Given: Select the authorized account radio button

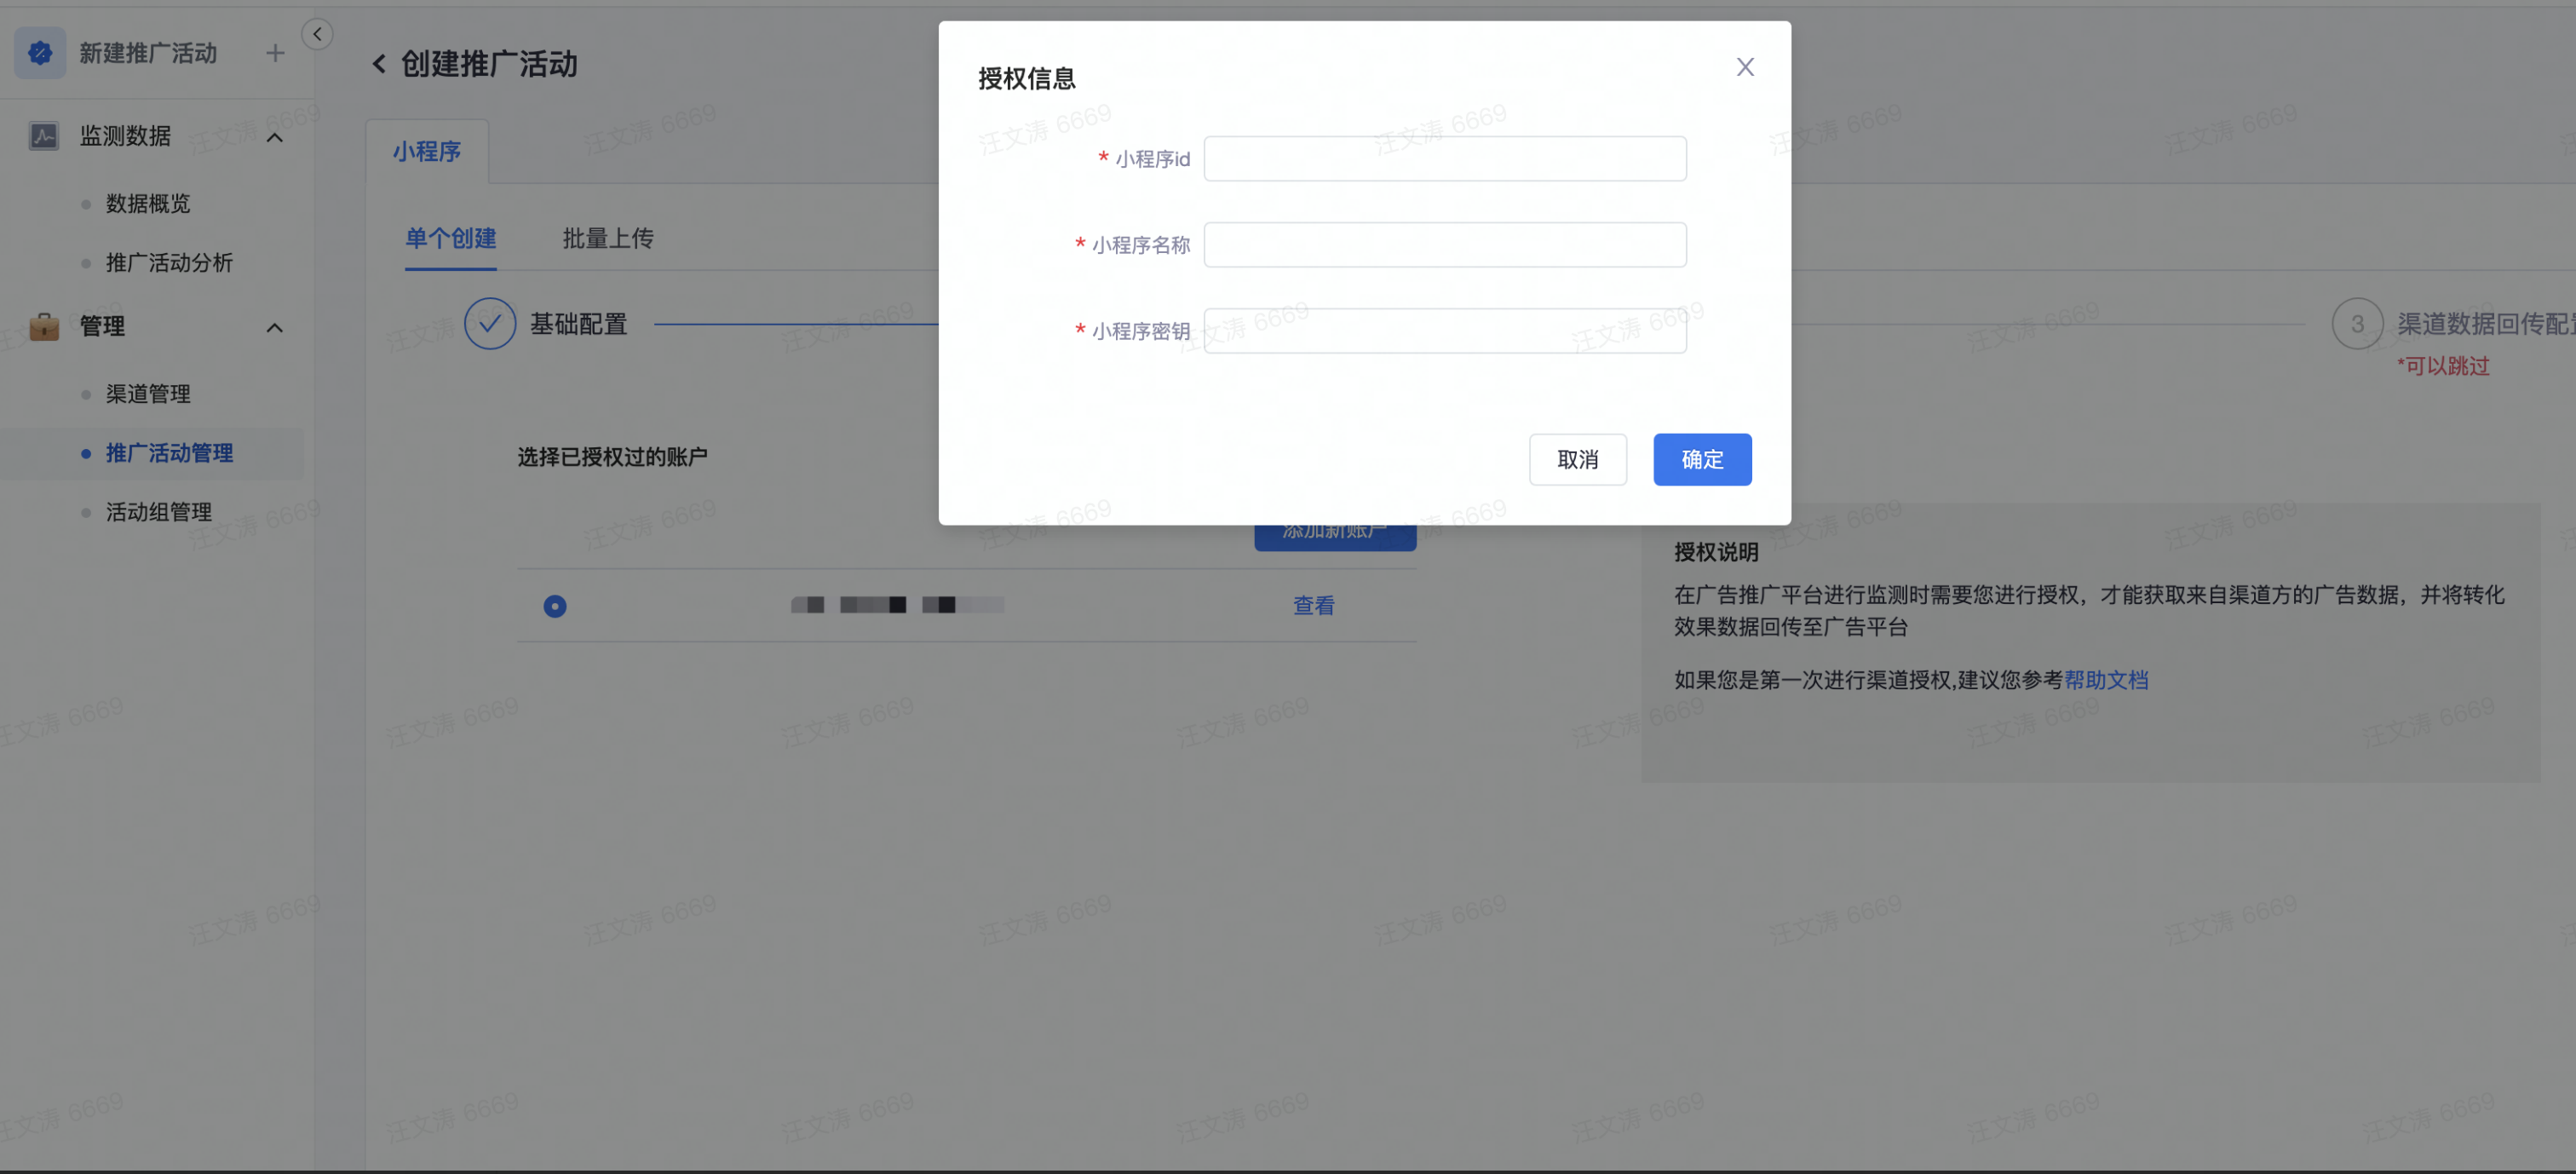Looking at the screenshot, I should click(x=555, y=606).
